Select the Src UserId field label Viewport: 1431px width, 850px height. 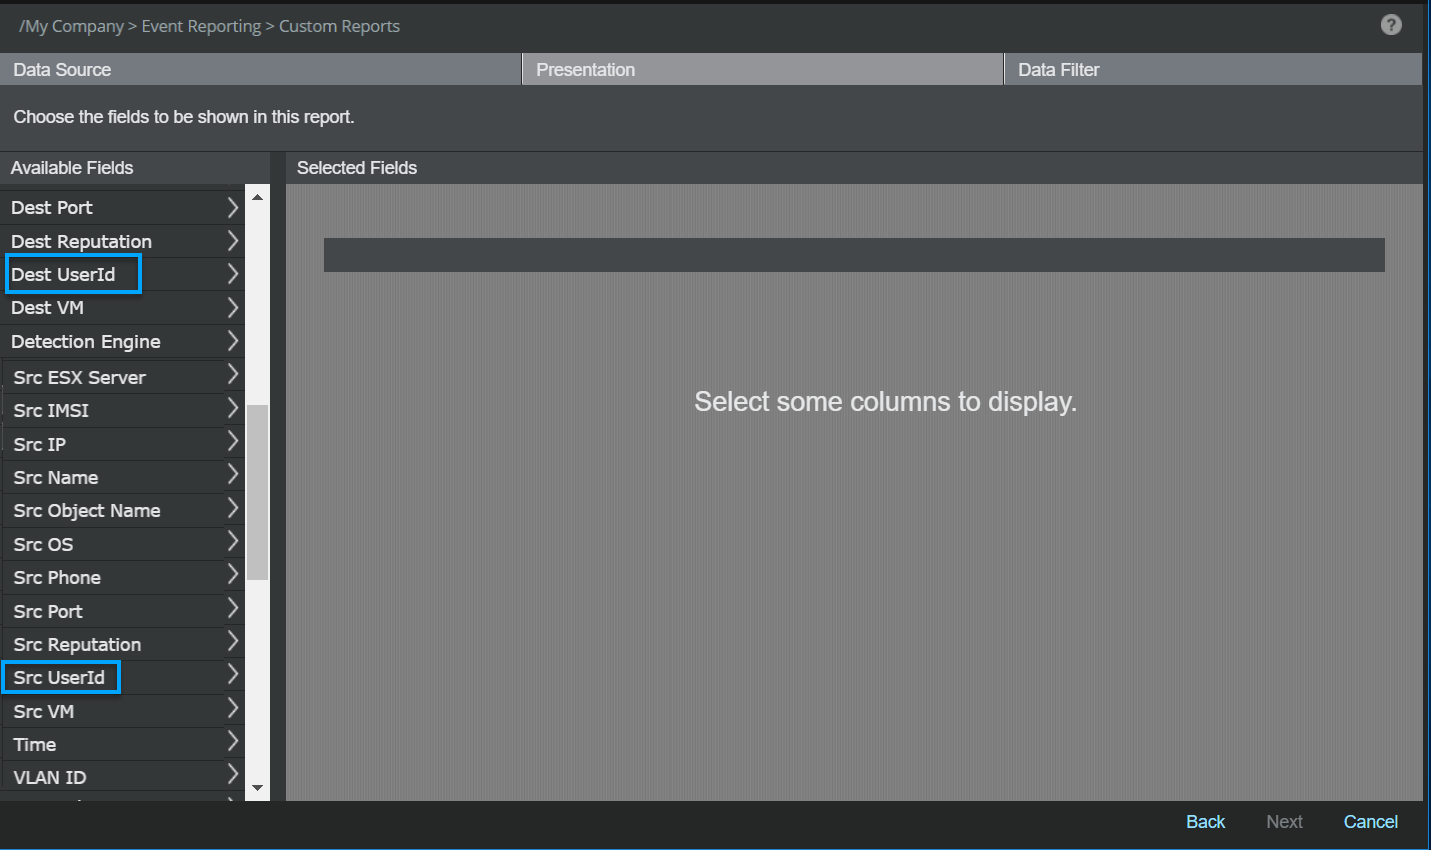59,678
